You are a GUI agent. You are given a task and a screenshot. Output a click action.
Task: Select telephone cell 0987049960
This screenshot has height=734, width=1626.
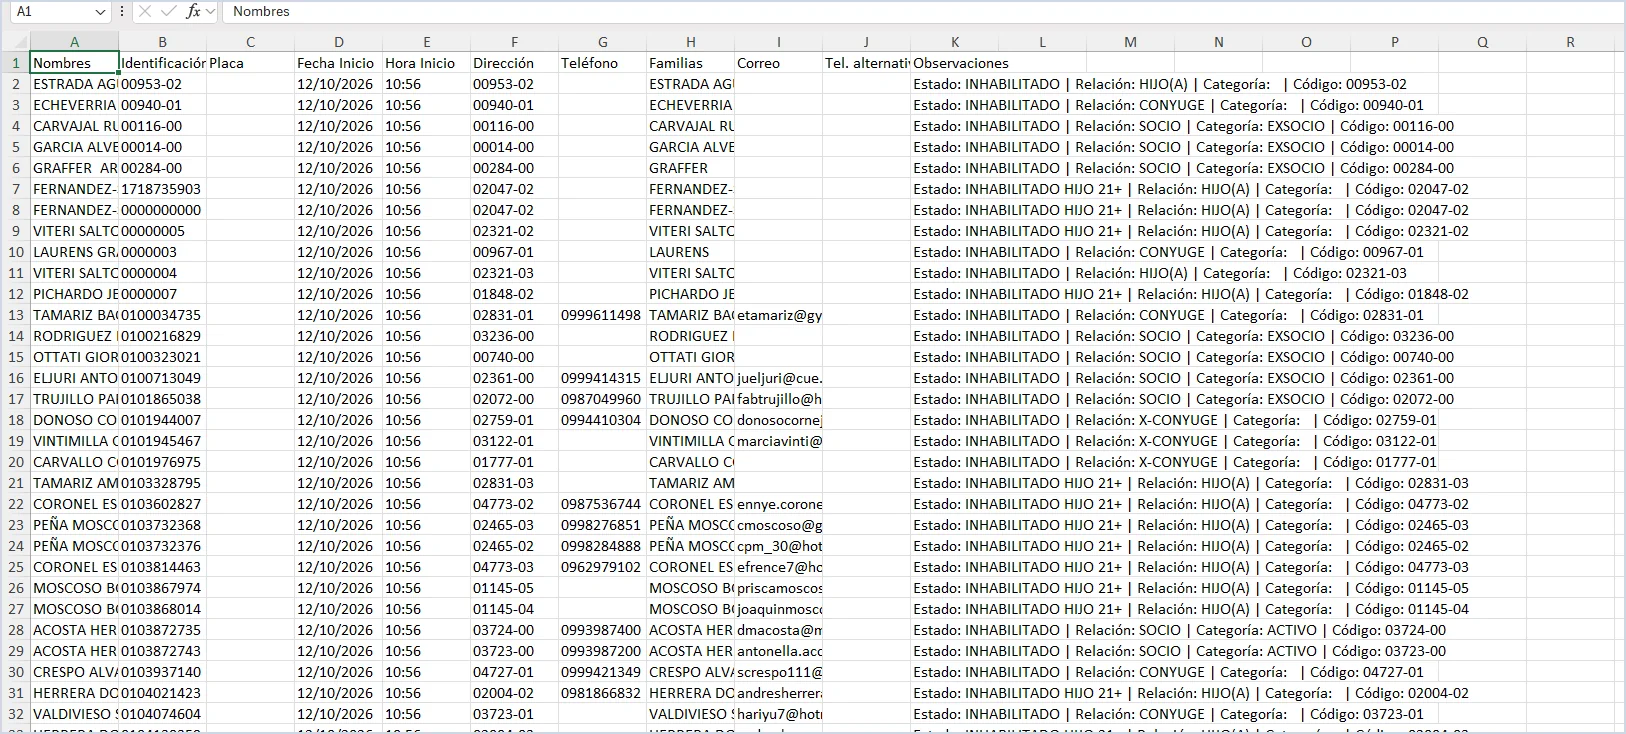click(x=602, y=399)
